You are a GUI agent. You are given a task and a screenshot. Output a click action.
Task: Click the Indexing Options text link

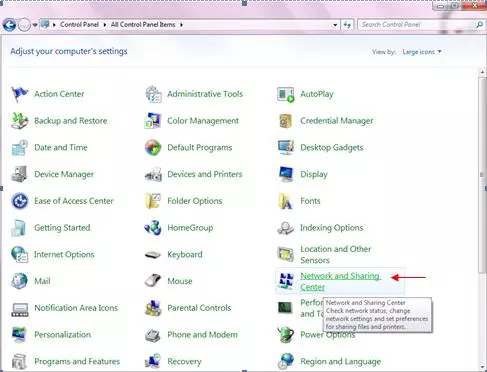[x=332, y=228]
